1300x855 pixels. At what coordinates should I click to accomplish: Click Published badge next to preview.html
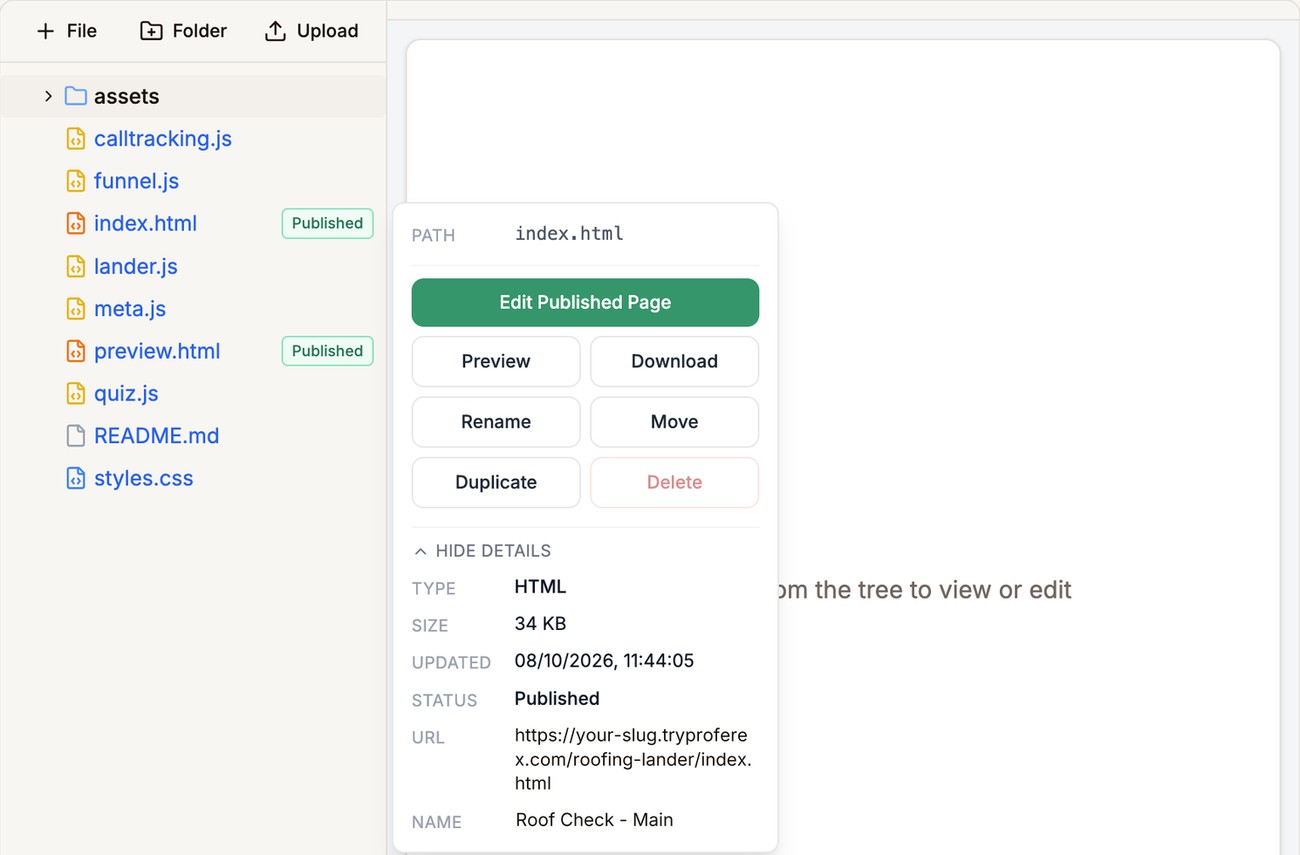click(x=327, y=351)
